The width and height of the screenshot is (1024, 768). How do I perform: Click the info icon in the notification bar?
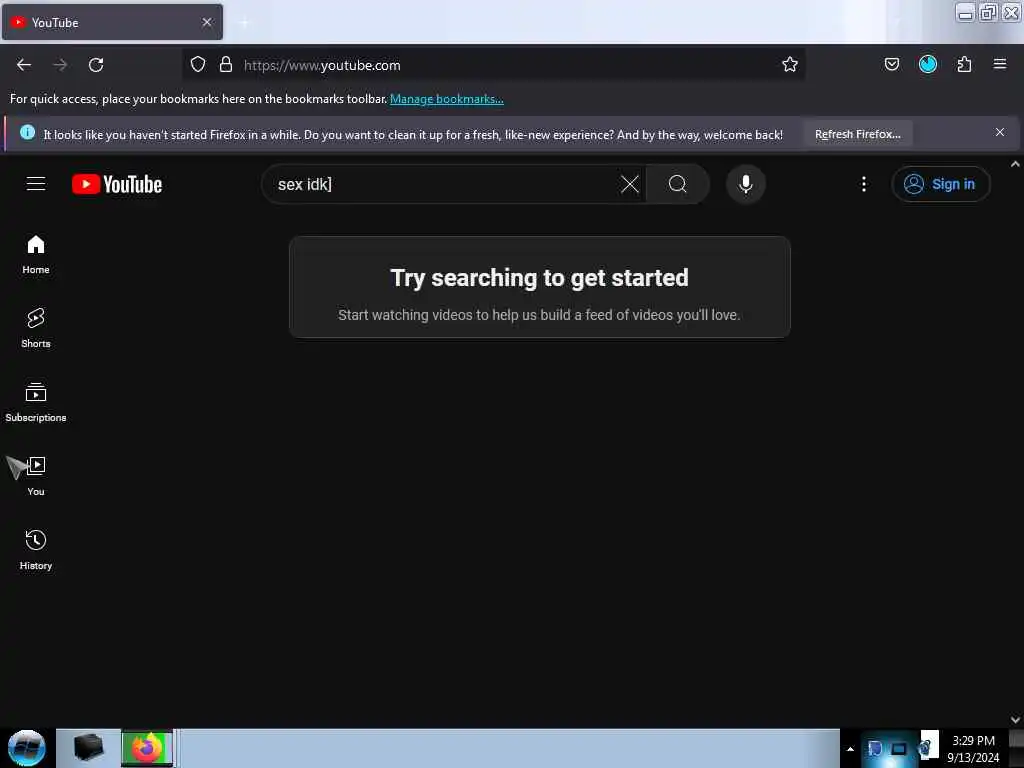(27, 133)
